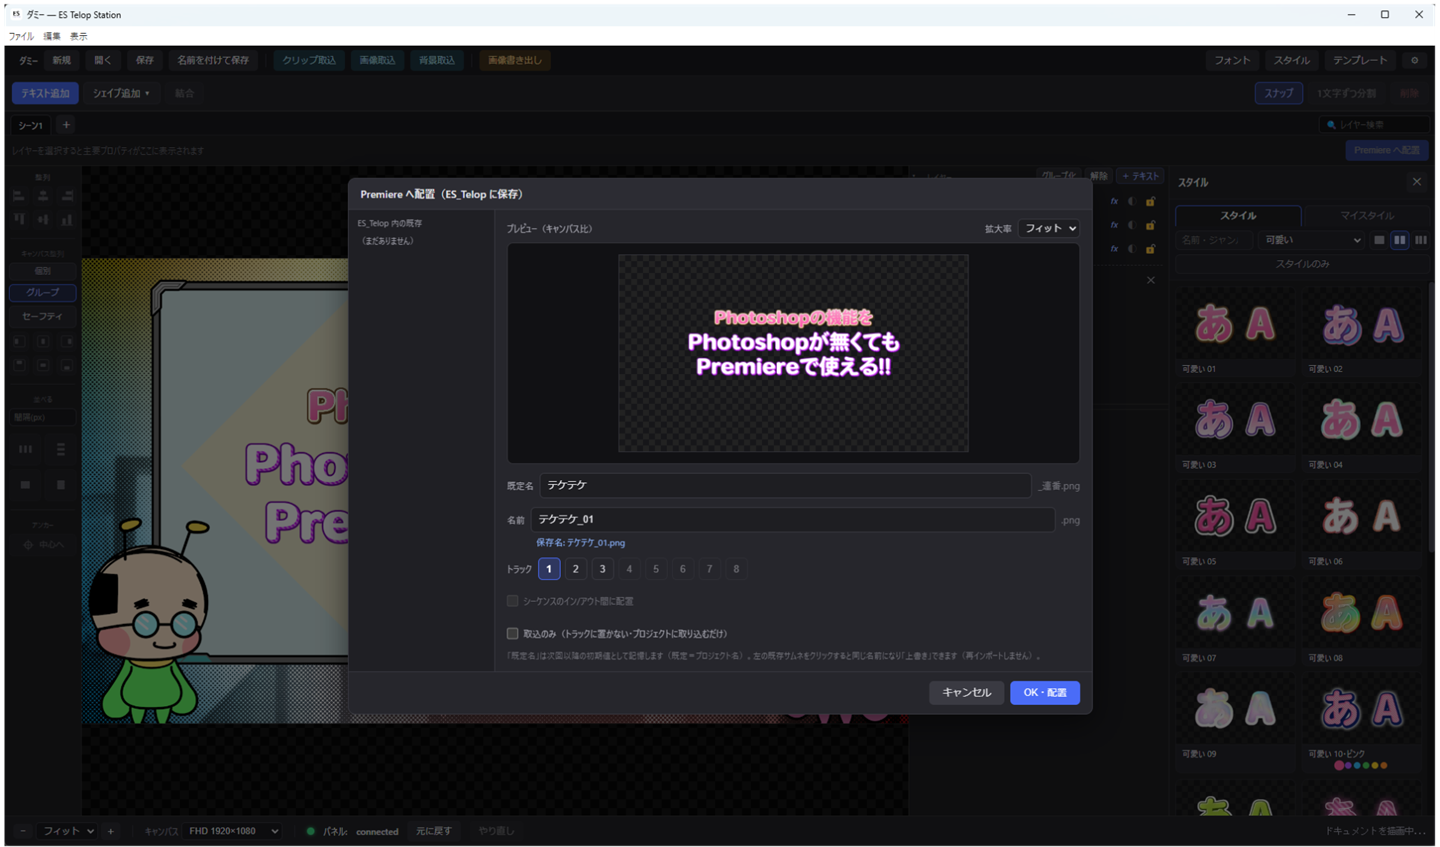Select track 1 in the dialog
Screen dimensions: 1440x847
click(x=549, y=569)
